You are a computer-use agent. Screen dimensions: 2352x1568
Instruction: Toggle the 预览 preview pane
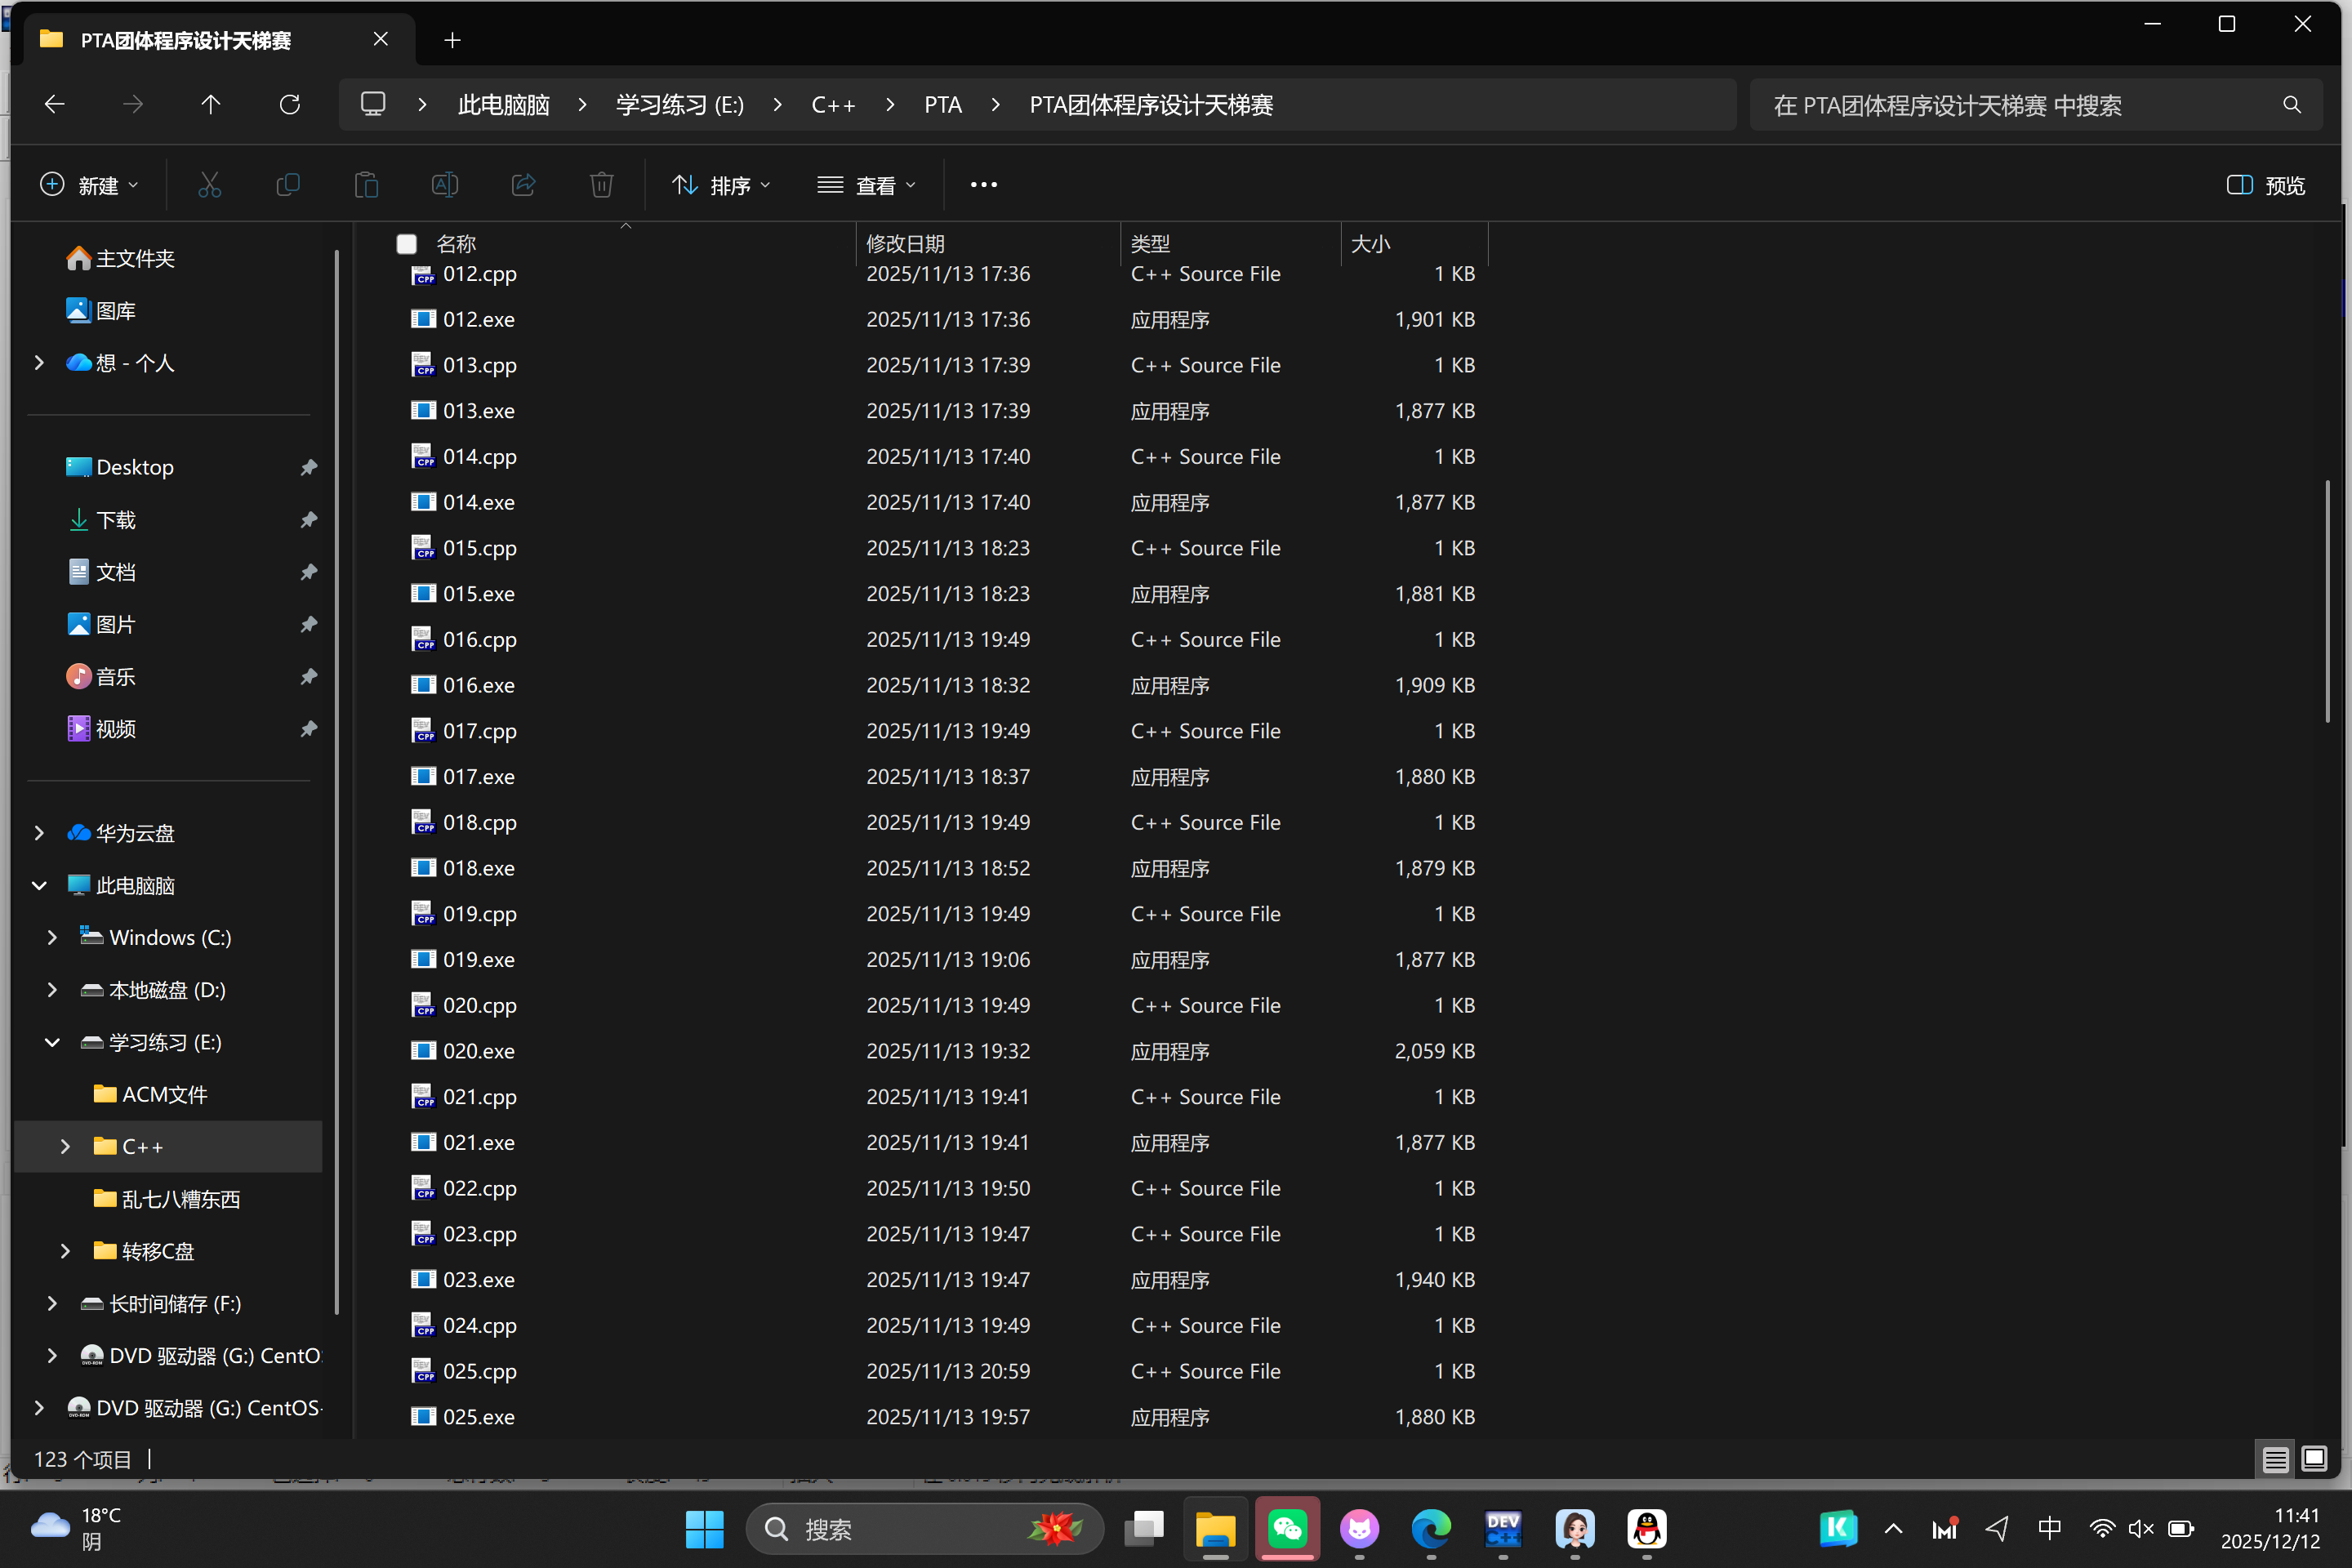[x=2266, y=185]
